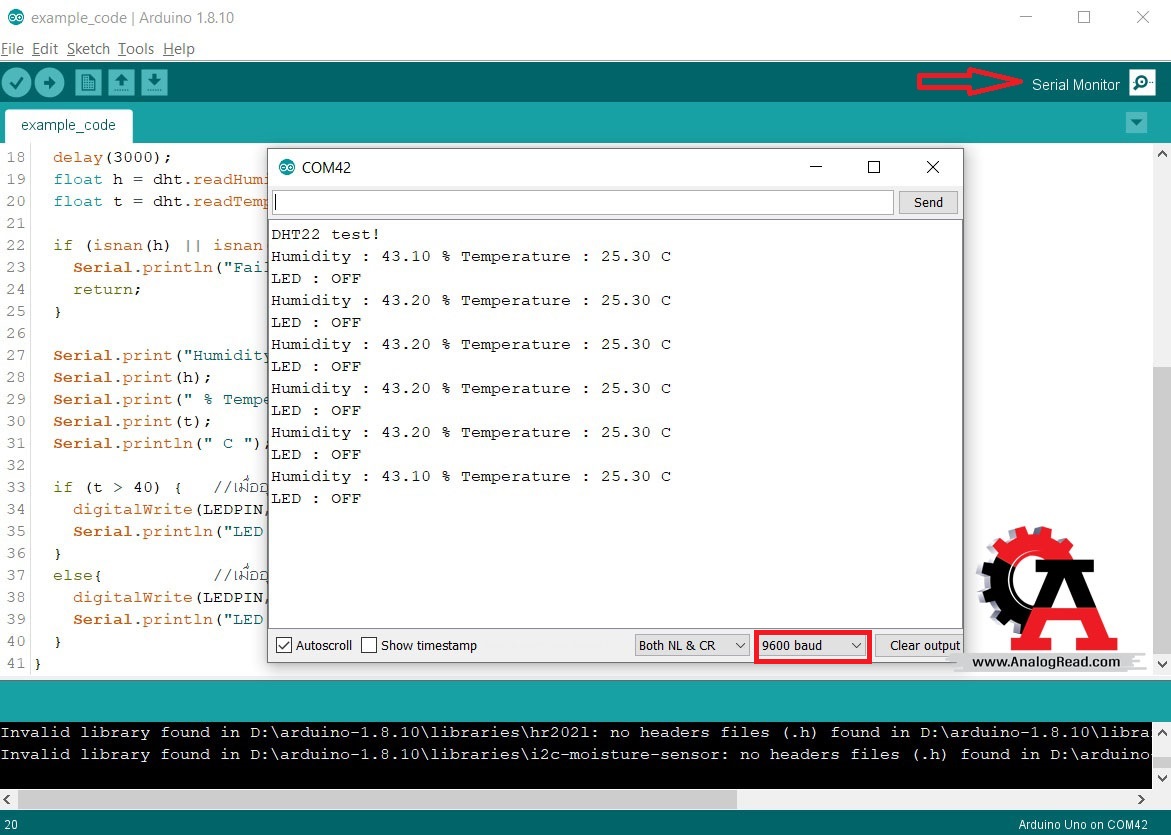Open the Tools menu
Viewport: 1171px width, 835px height.
(x=136, y=49)
